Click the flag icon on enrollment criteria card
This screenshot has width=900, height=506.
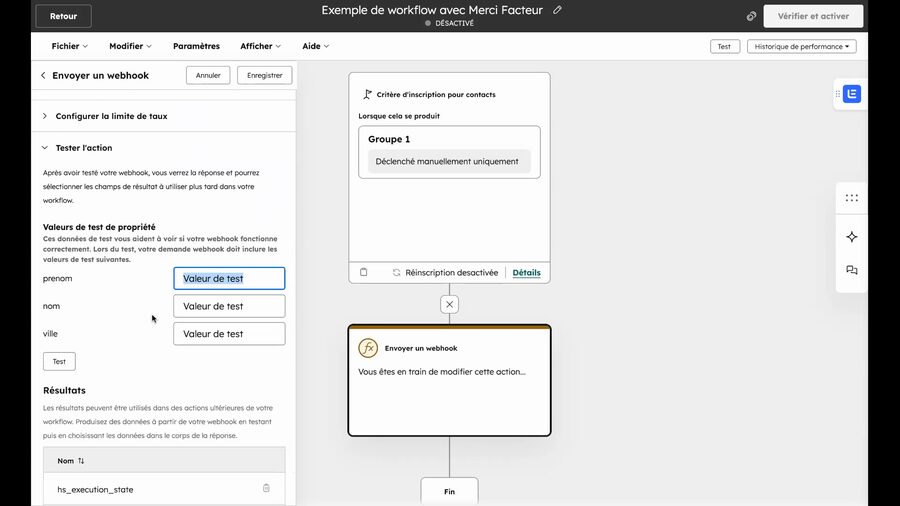[x=367, y=94]
